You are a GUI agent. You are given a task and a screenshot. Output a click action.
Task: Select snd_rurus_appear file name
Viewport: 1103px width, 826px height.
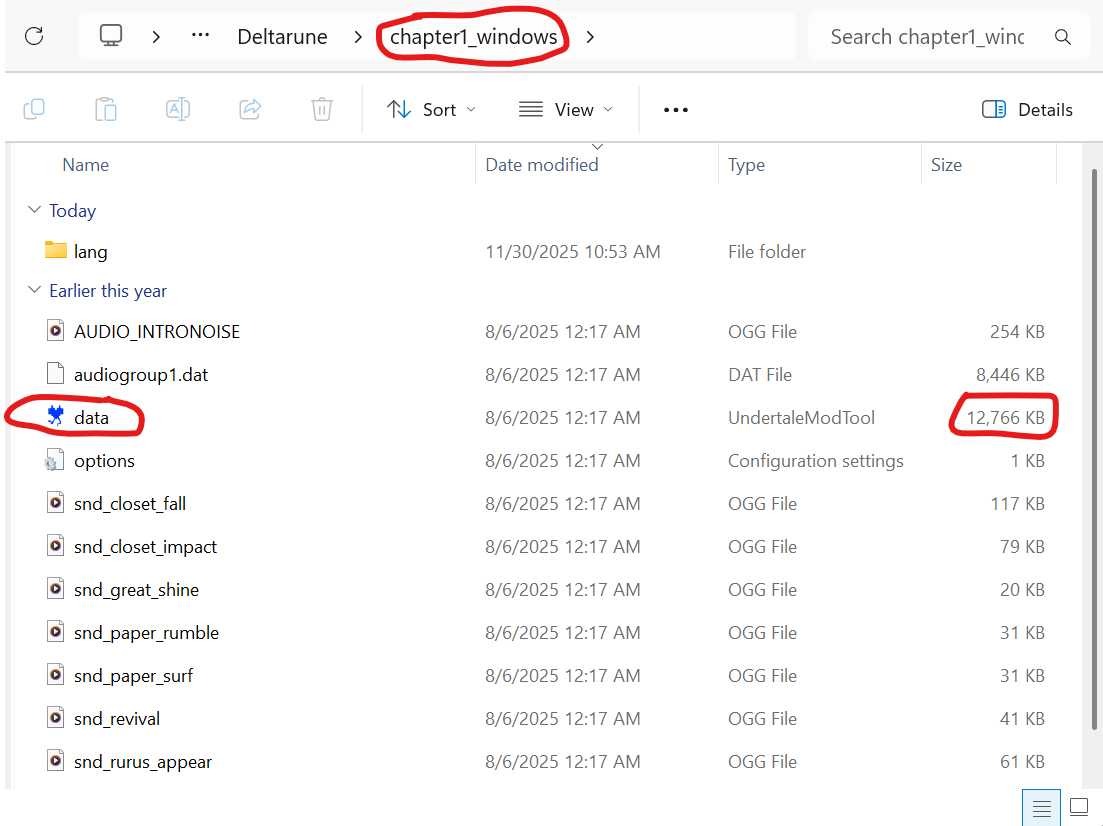[143, 761]
